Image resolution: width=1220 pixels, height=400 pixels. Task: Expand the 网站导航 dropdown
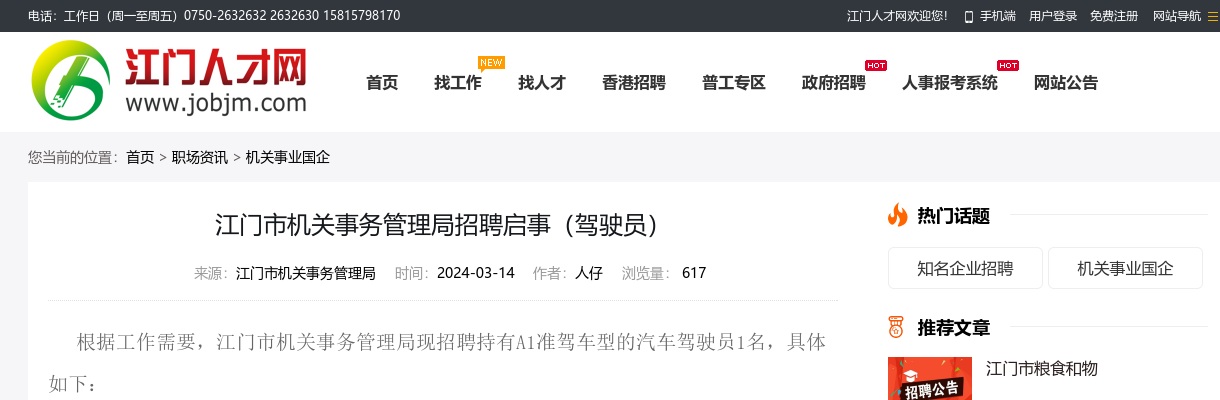pos(1176,16)
